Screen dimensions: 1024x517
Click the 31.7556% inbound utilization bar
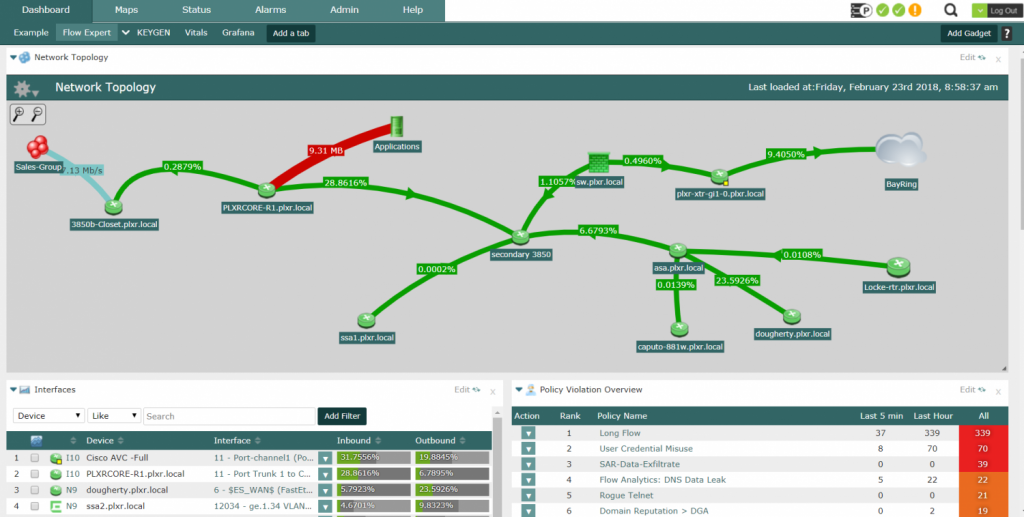click(374, 458)
